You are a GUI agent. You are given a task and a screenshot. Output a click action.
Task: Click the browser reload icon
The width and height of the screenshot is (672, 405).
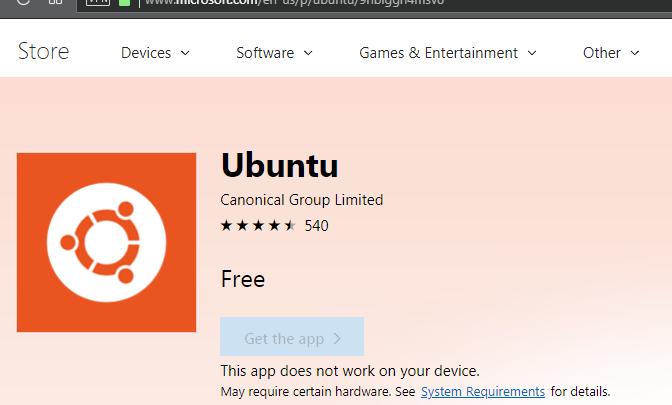click(22, 2)
